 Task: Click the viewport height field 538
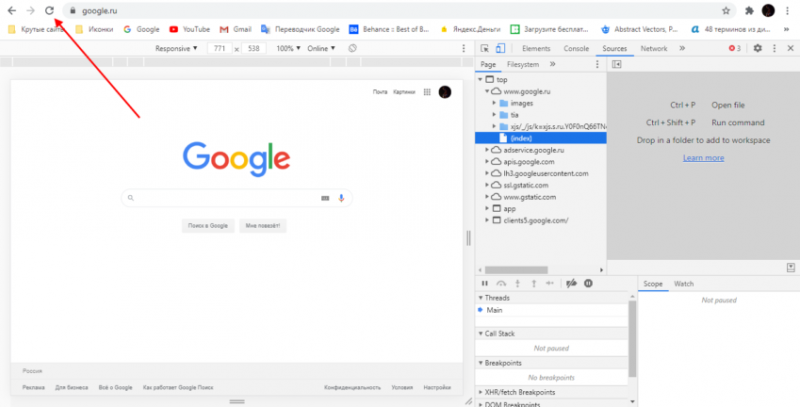click(x=254, y=48)
